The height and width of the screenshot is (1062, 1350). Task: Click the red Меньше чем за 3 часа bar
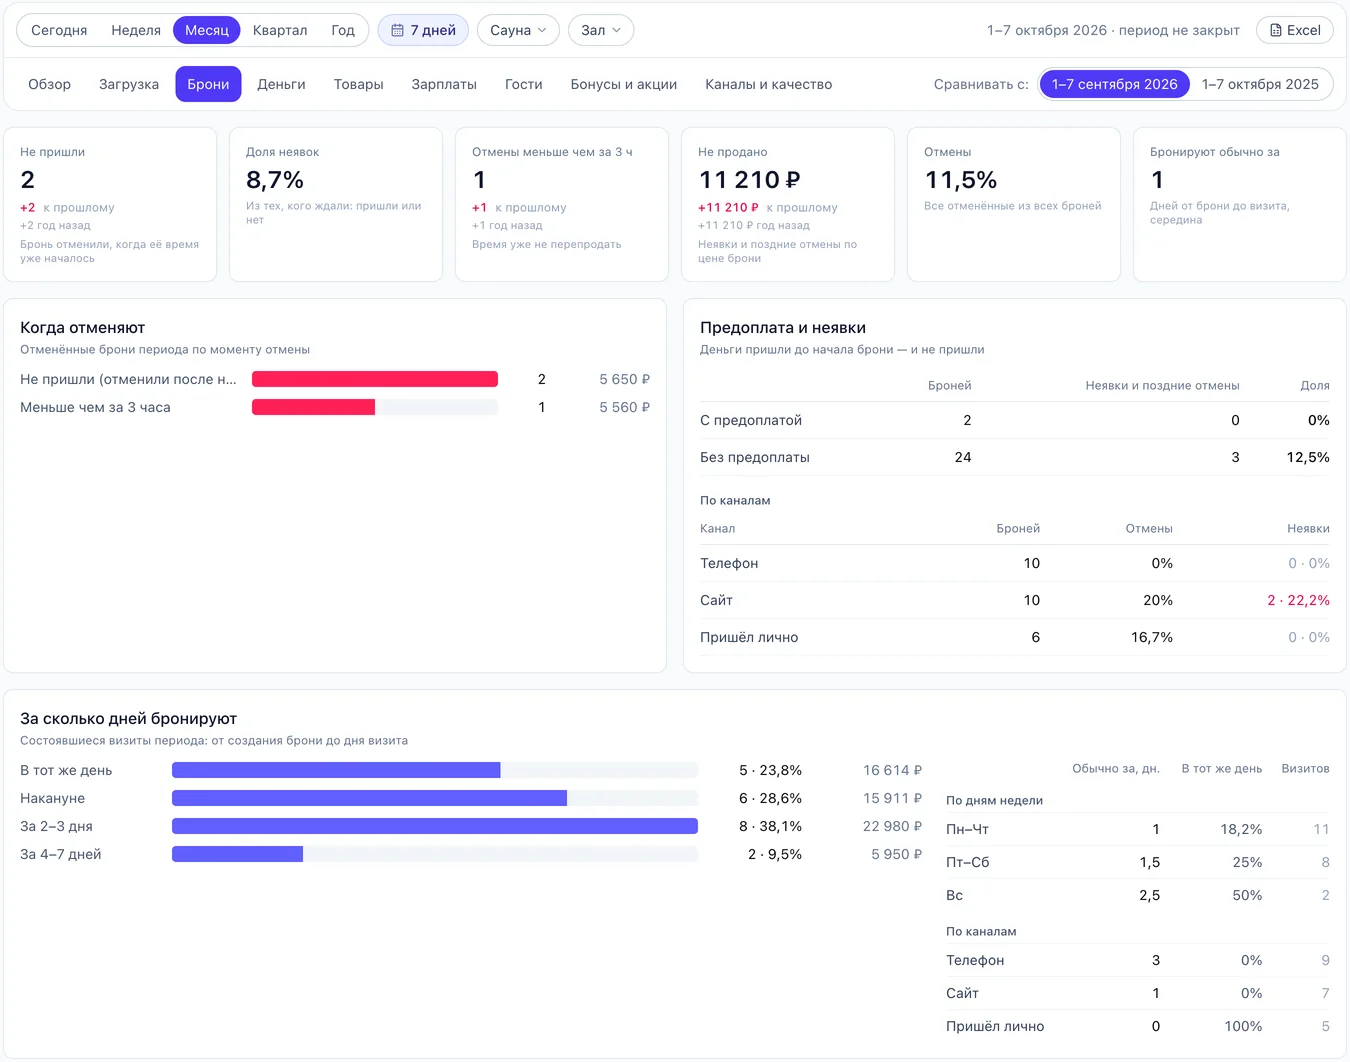313,407
